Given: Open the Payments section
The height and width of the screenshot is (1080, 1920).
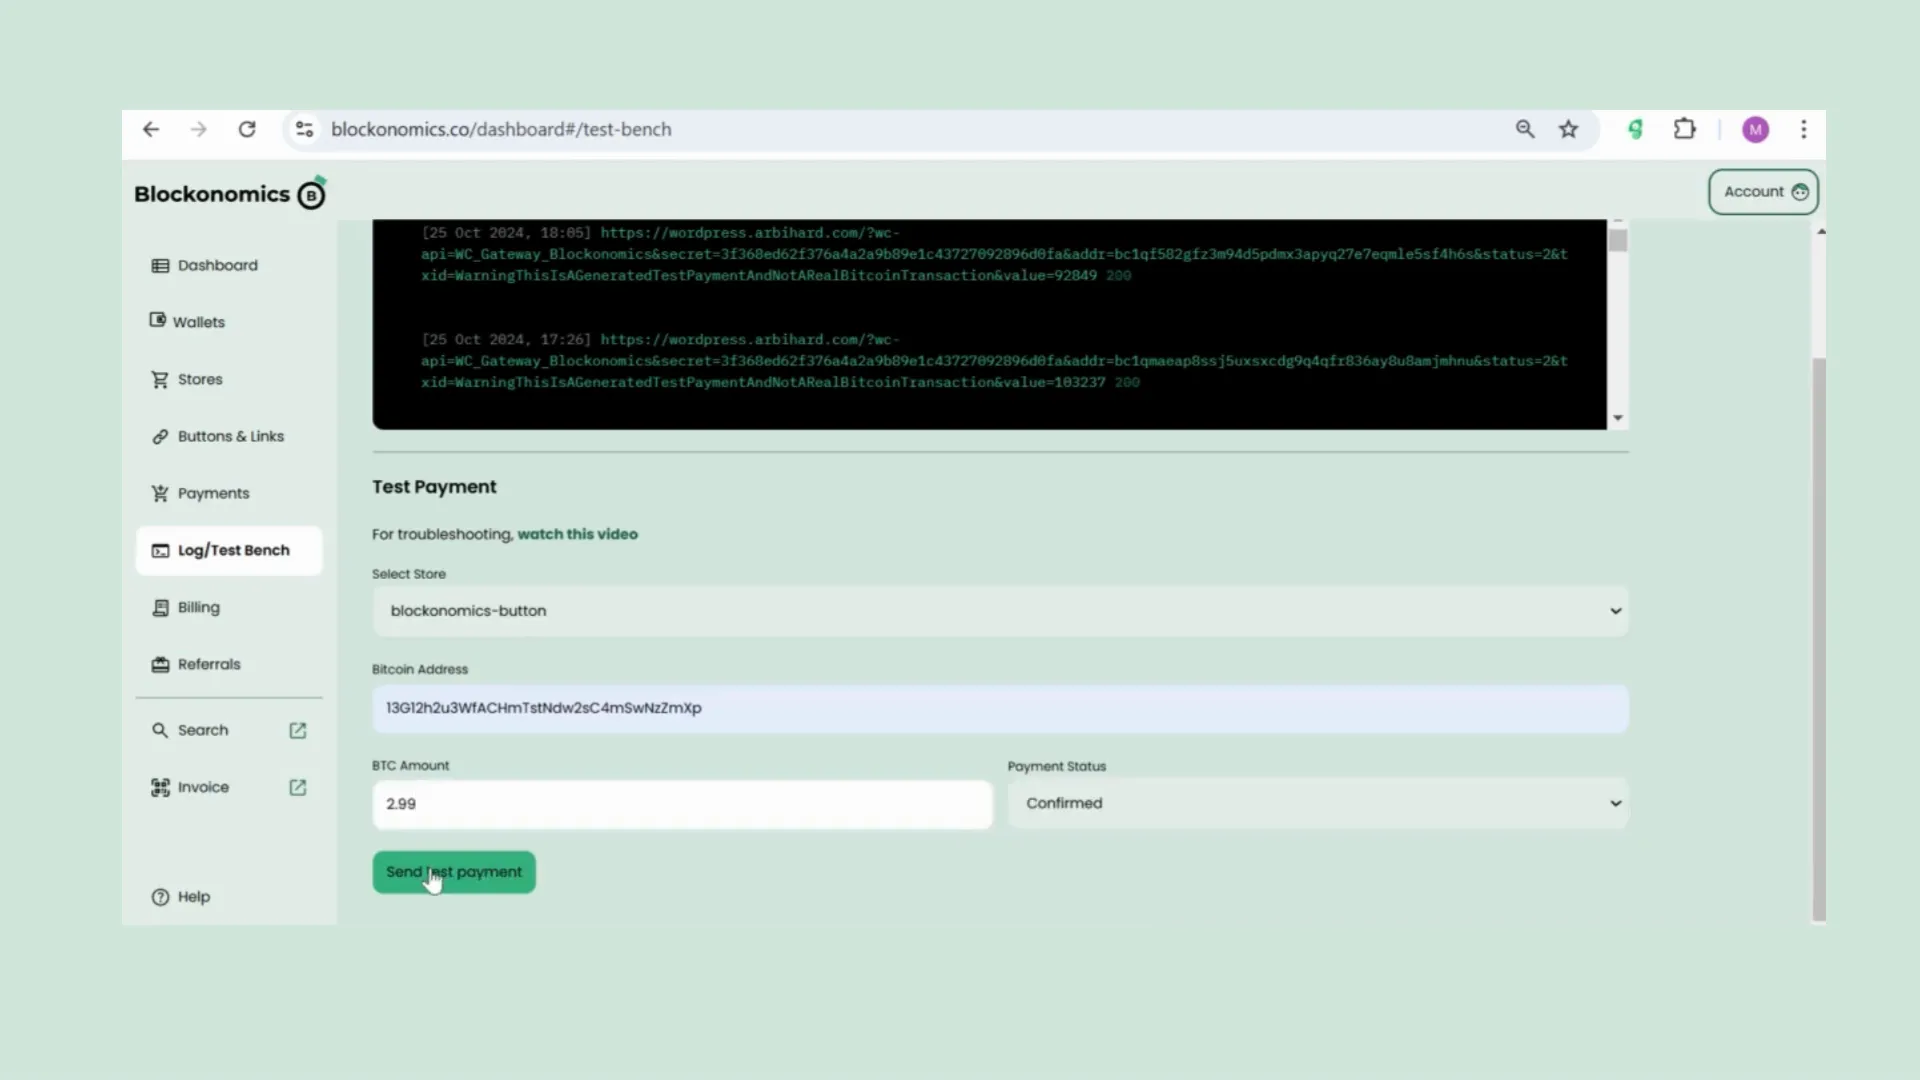Looking at the screenshot, I should (212, 492).
